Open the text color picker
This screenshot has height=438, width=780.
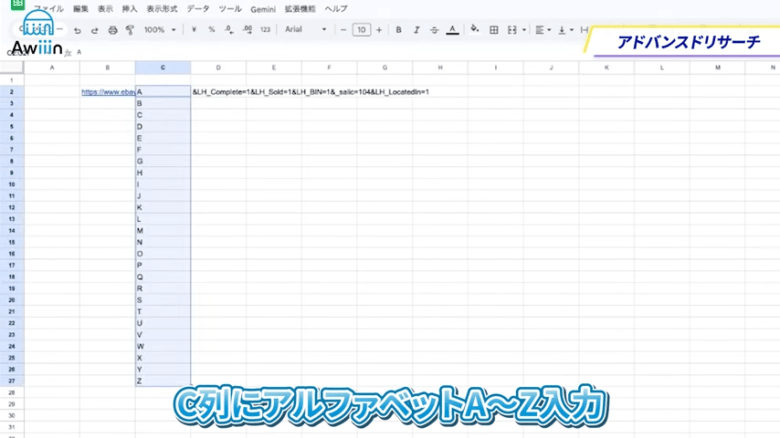452,30
